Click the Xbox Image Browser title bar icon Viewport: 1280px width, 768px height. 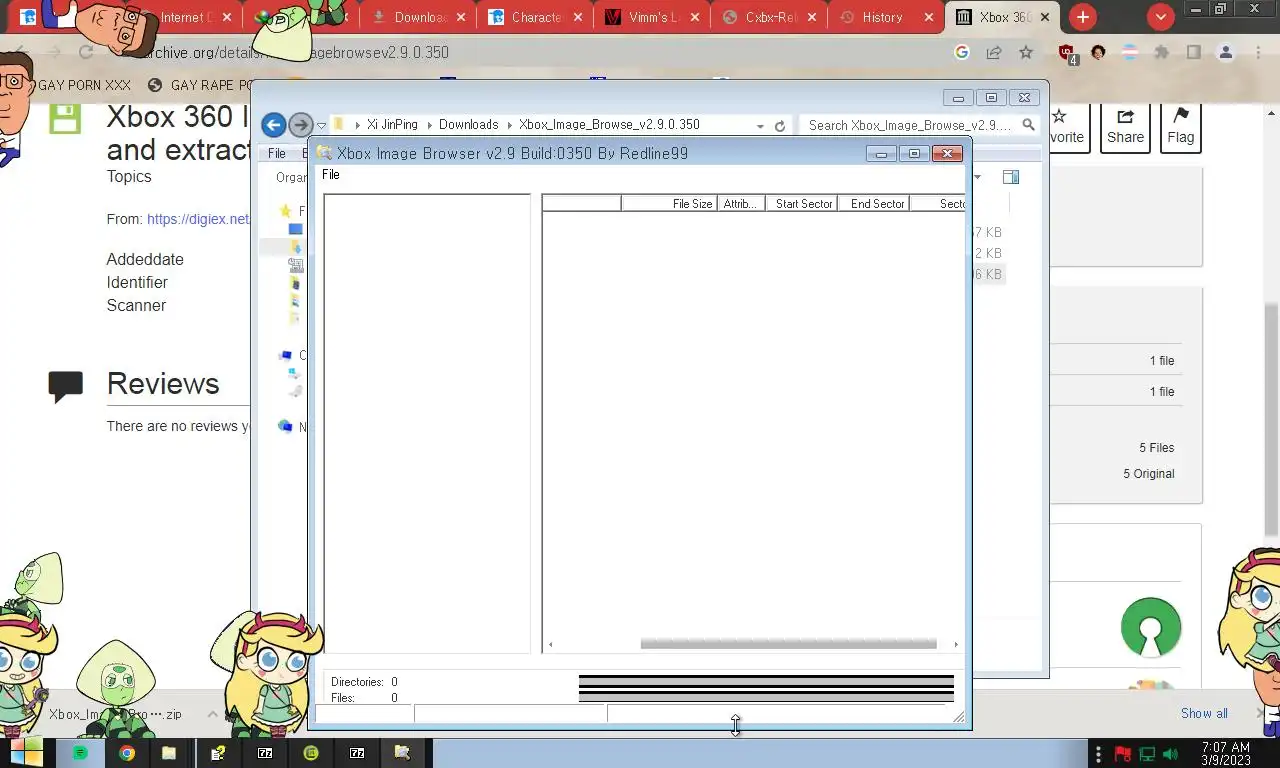point(324,153)
